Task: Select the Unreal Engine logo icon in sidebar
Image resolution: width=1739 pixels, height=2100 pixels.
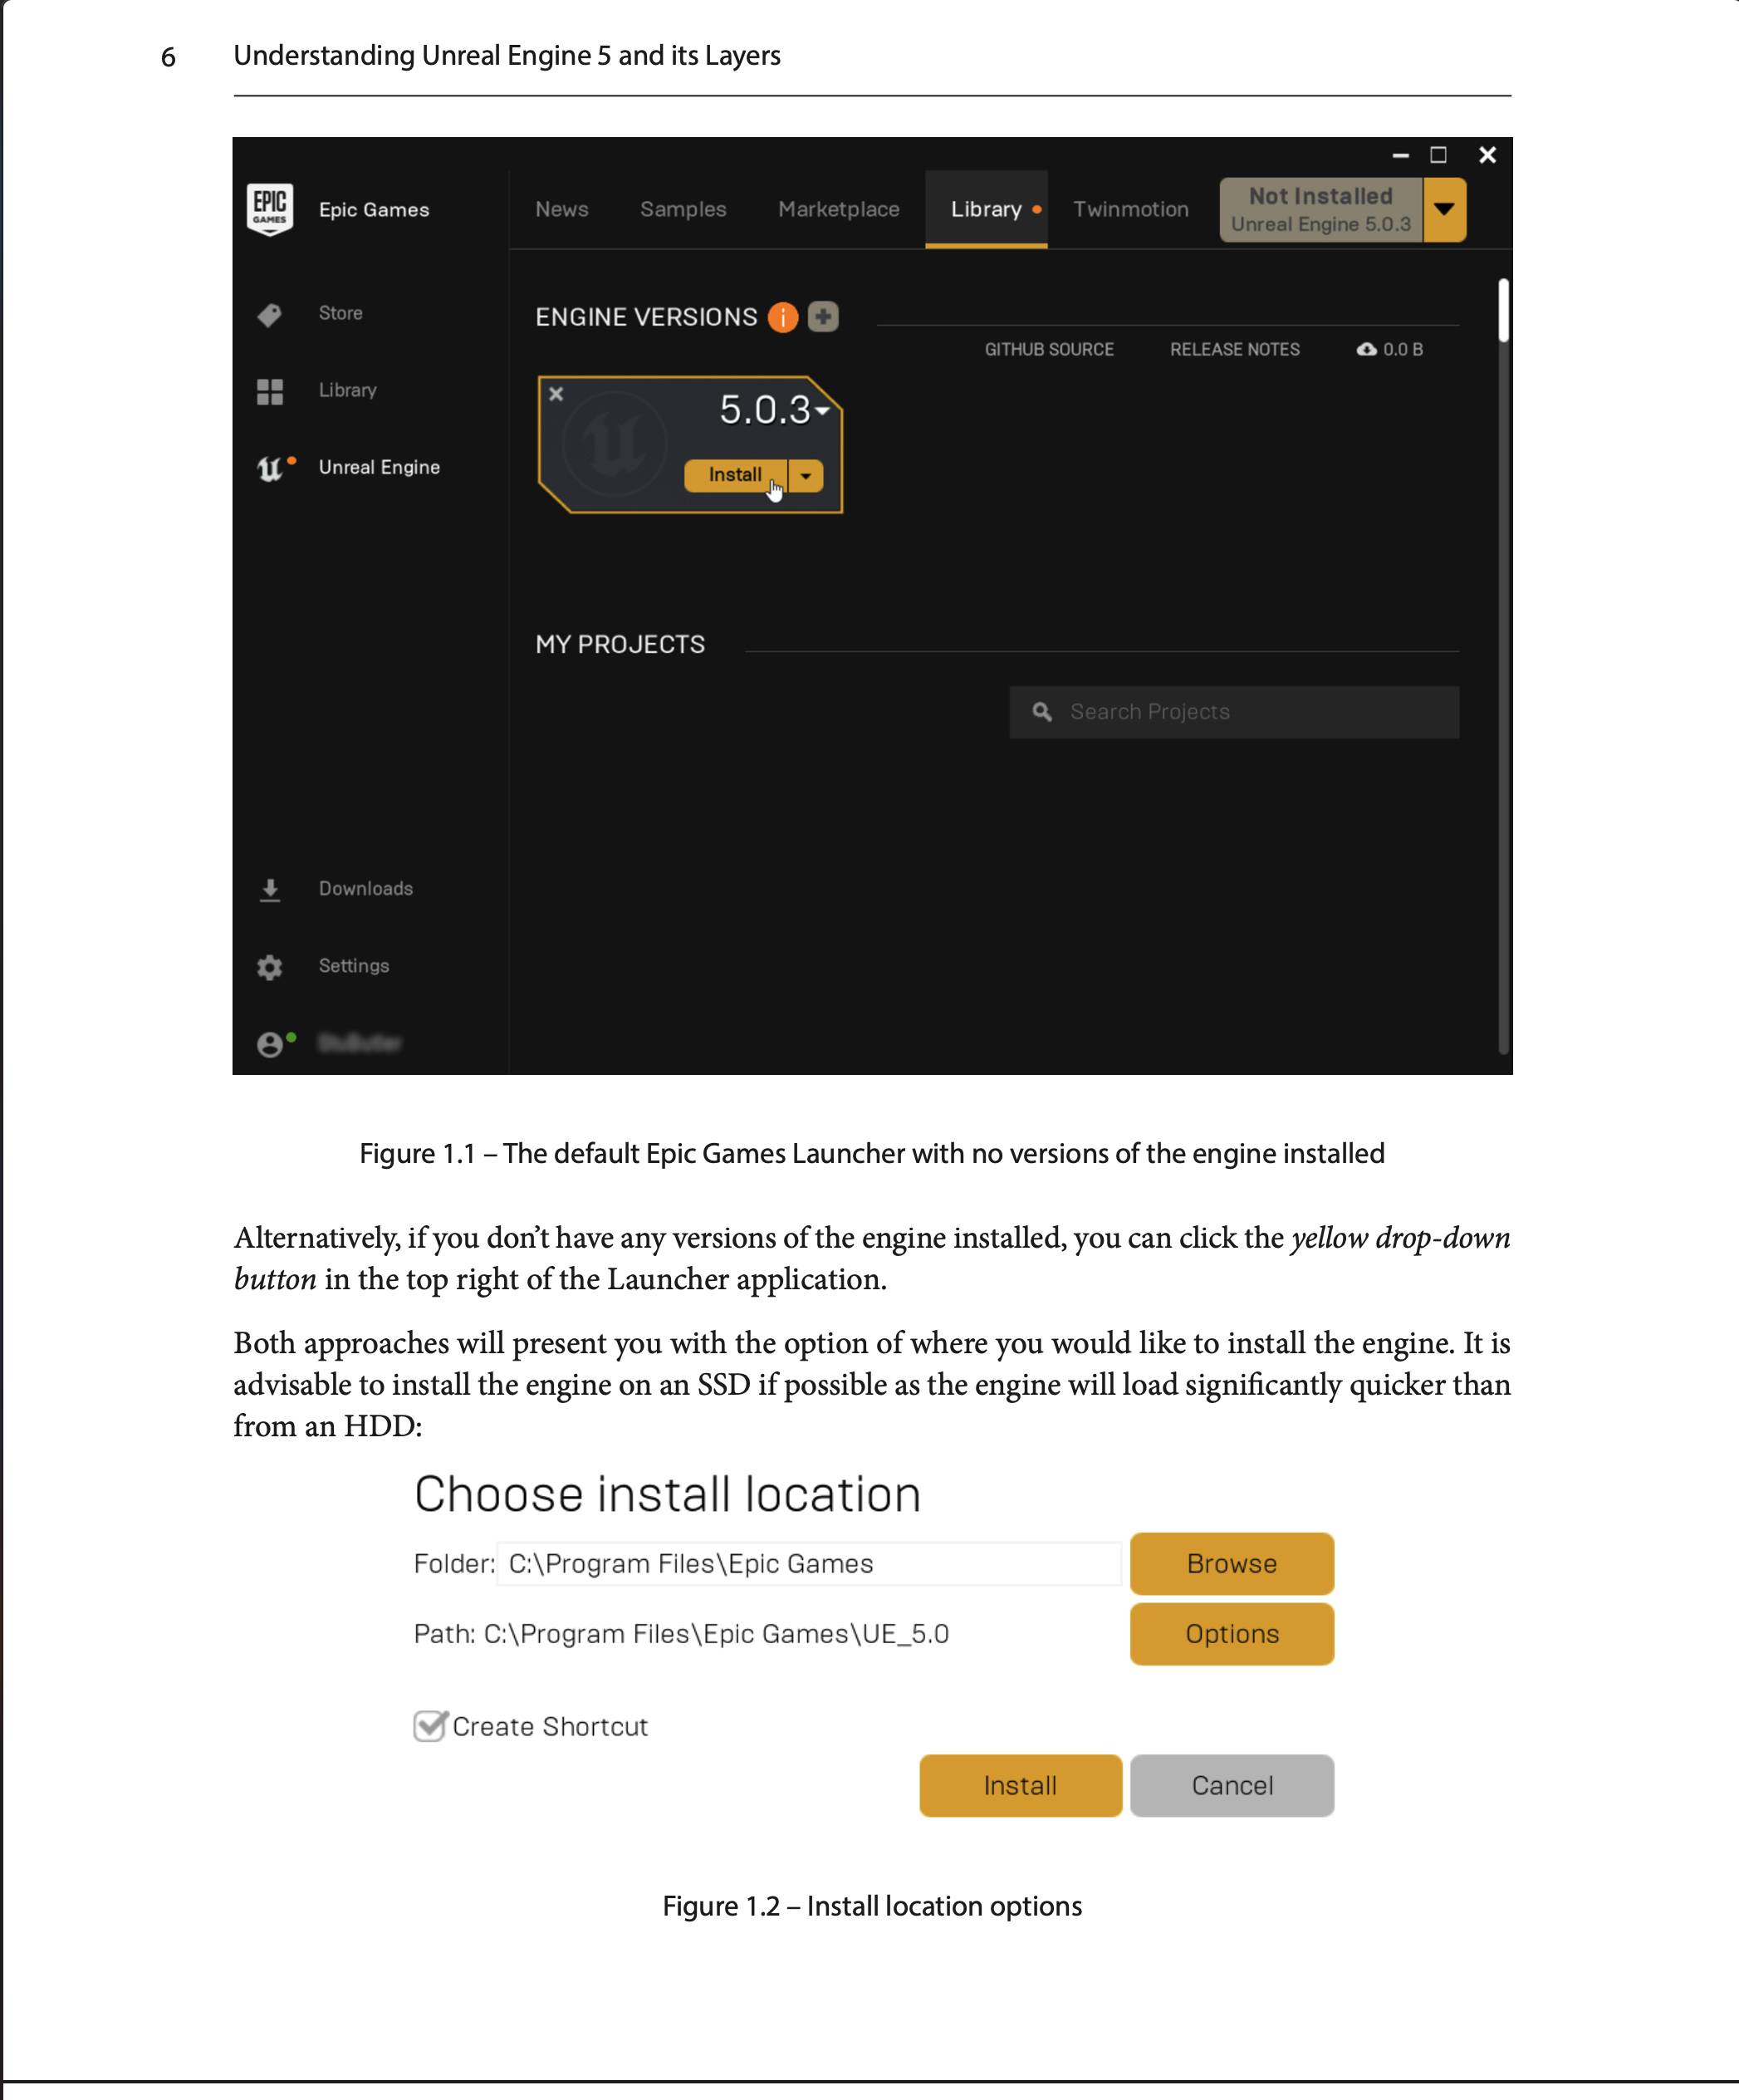Action: click(270, 468)
